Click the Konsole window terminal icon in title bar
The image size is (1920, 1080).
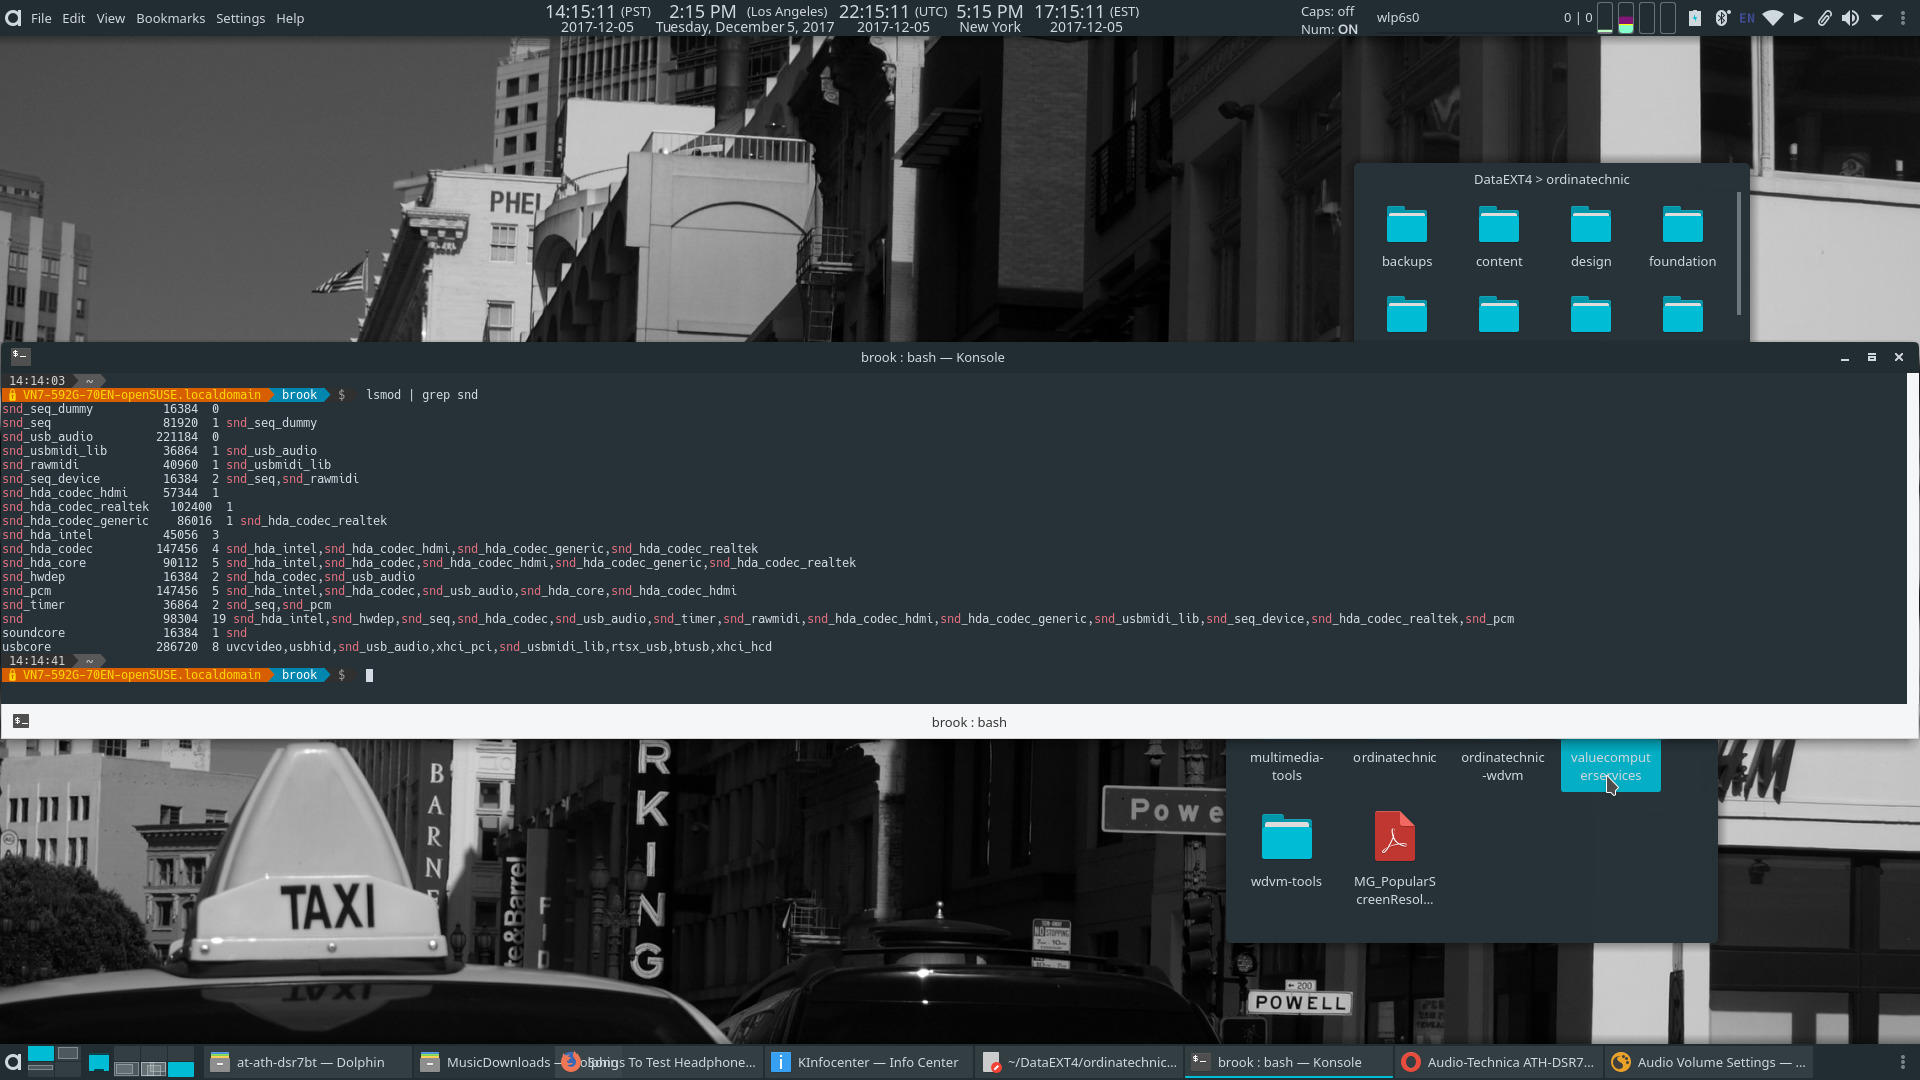point(20,356)
